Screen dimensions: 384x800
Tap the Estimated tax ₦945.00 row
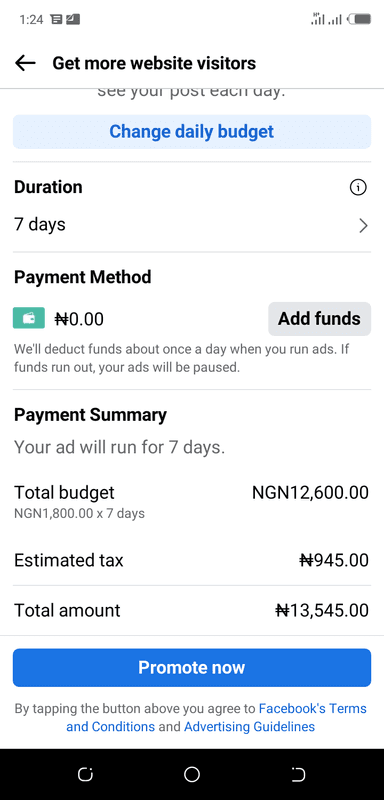pos(192,560)
